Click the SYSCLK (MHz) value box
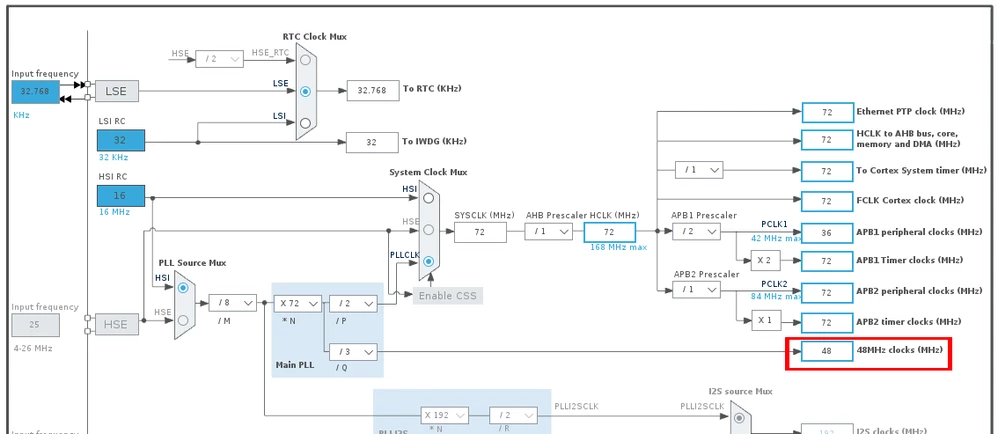Screen dimensions: 998x434 pyautogui.click(x=480, y=232)
